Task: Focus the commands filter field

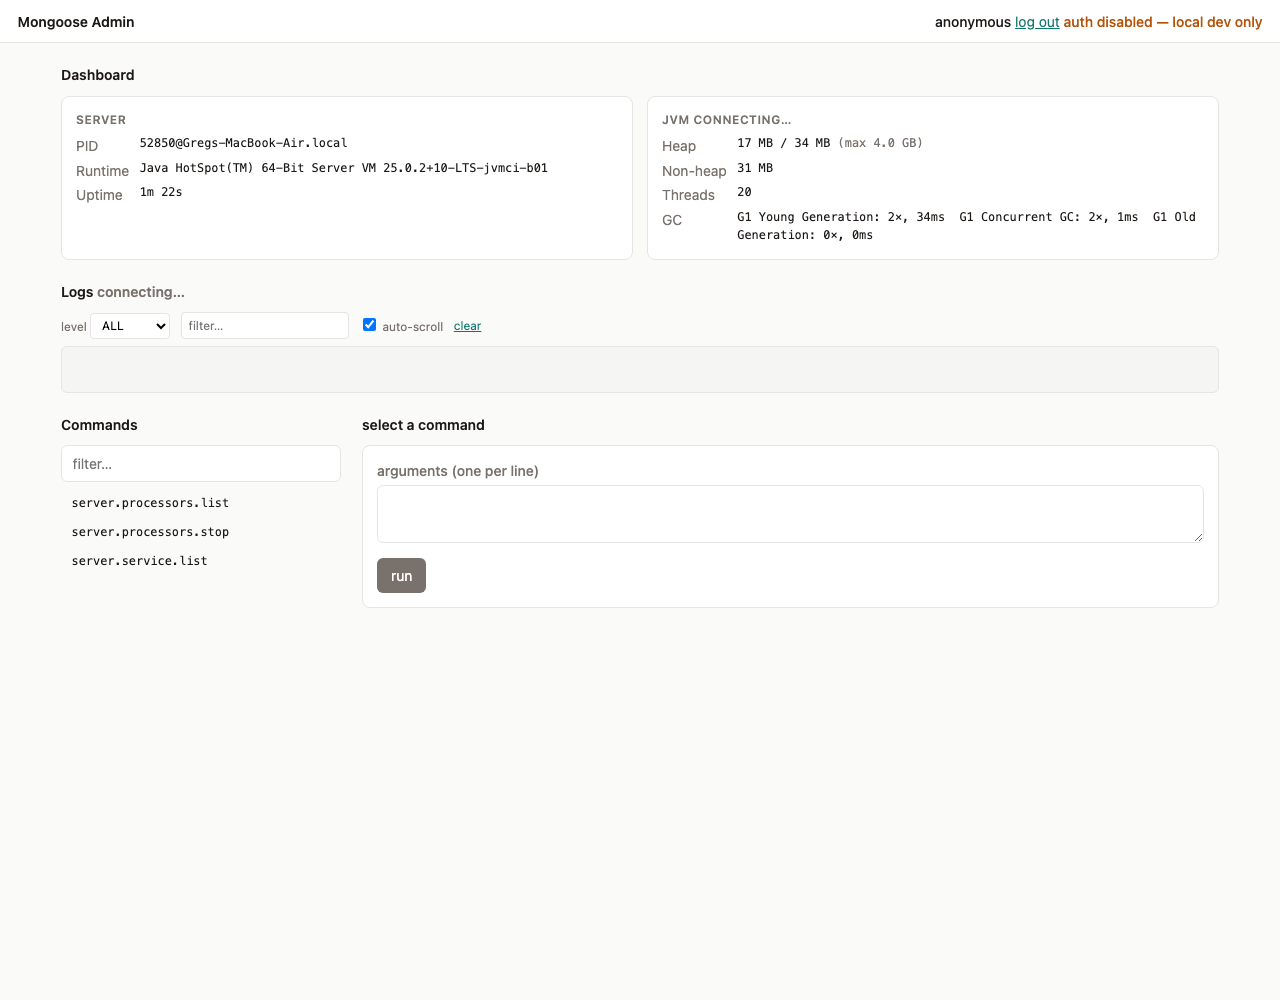Action: point(201,464)
